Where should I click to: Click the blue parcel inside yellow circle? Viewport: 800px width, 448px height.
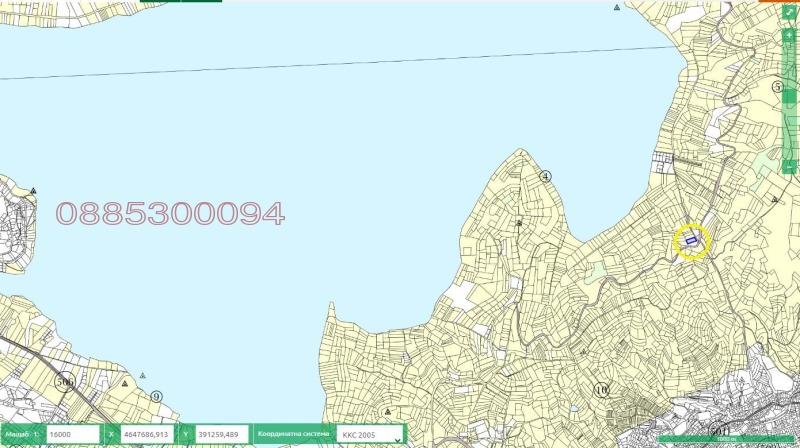pyautogui.click(x=690, y=241)
